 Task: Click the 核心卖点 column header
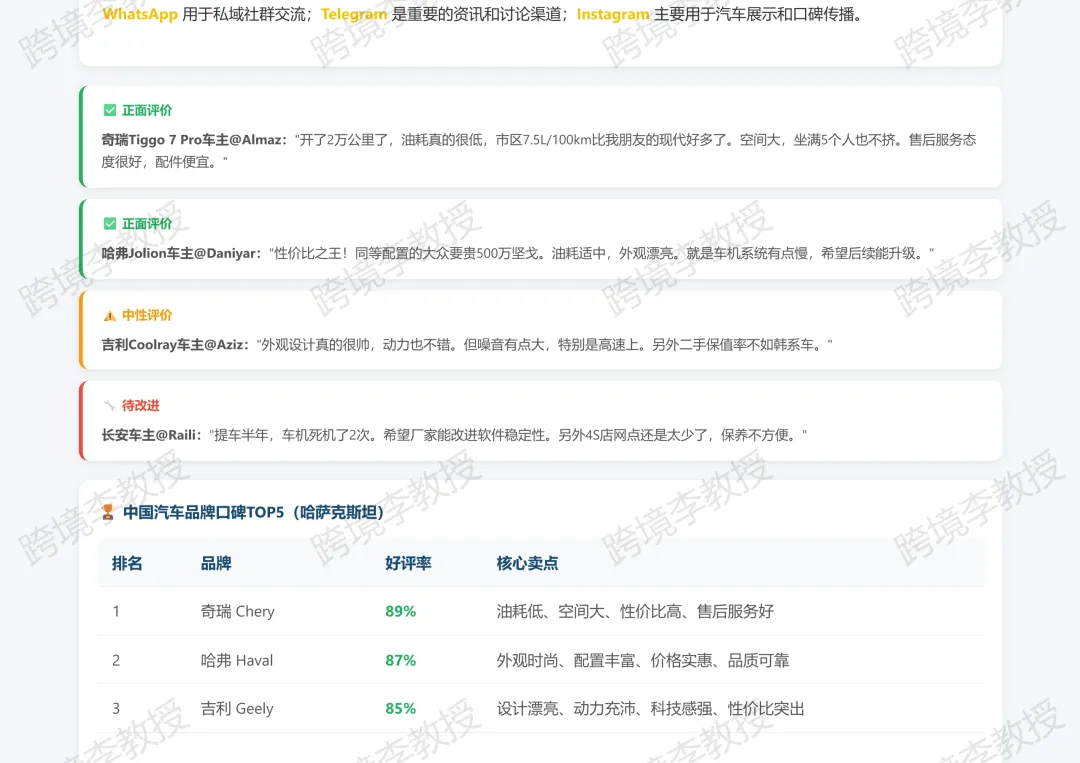pyautogui.click(x=528, y=563)
